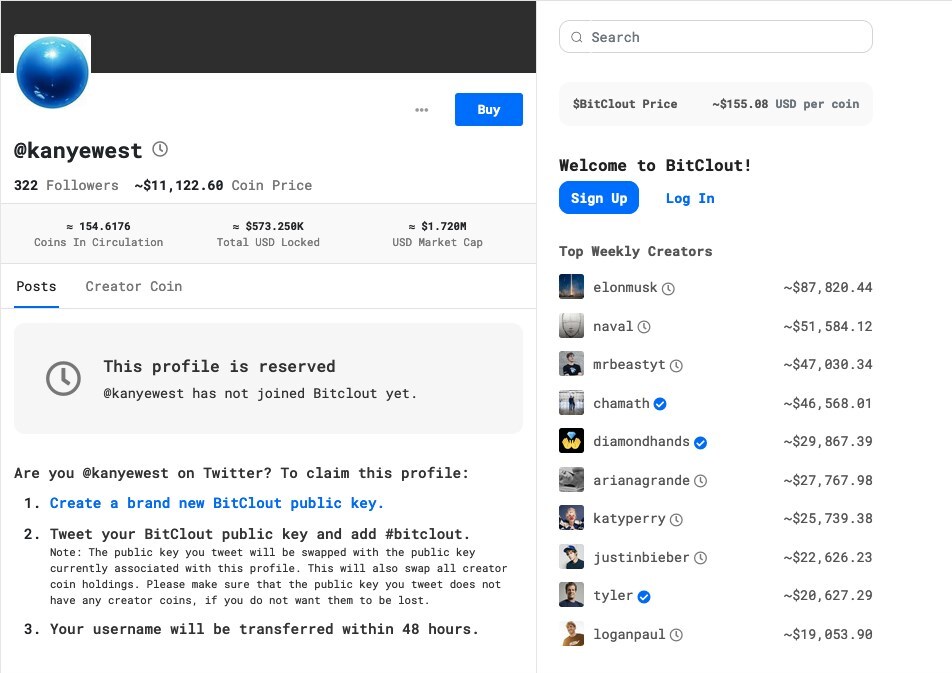This screenshot has height=673, width=952.
Task: Click the magnifier icon in search bar
Action: click(577, 38)
